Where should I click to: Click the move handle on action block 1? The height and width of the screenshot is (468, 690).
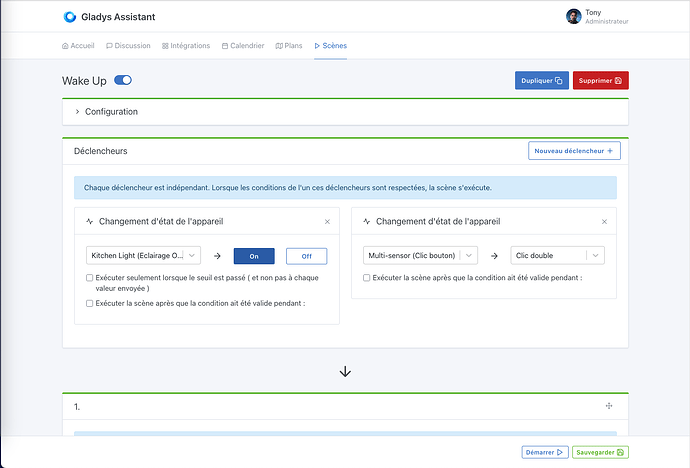[608, 406]
